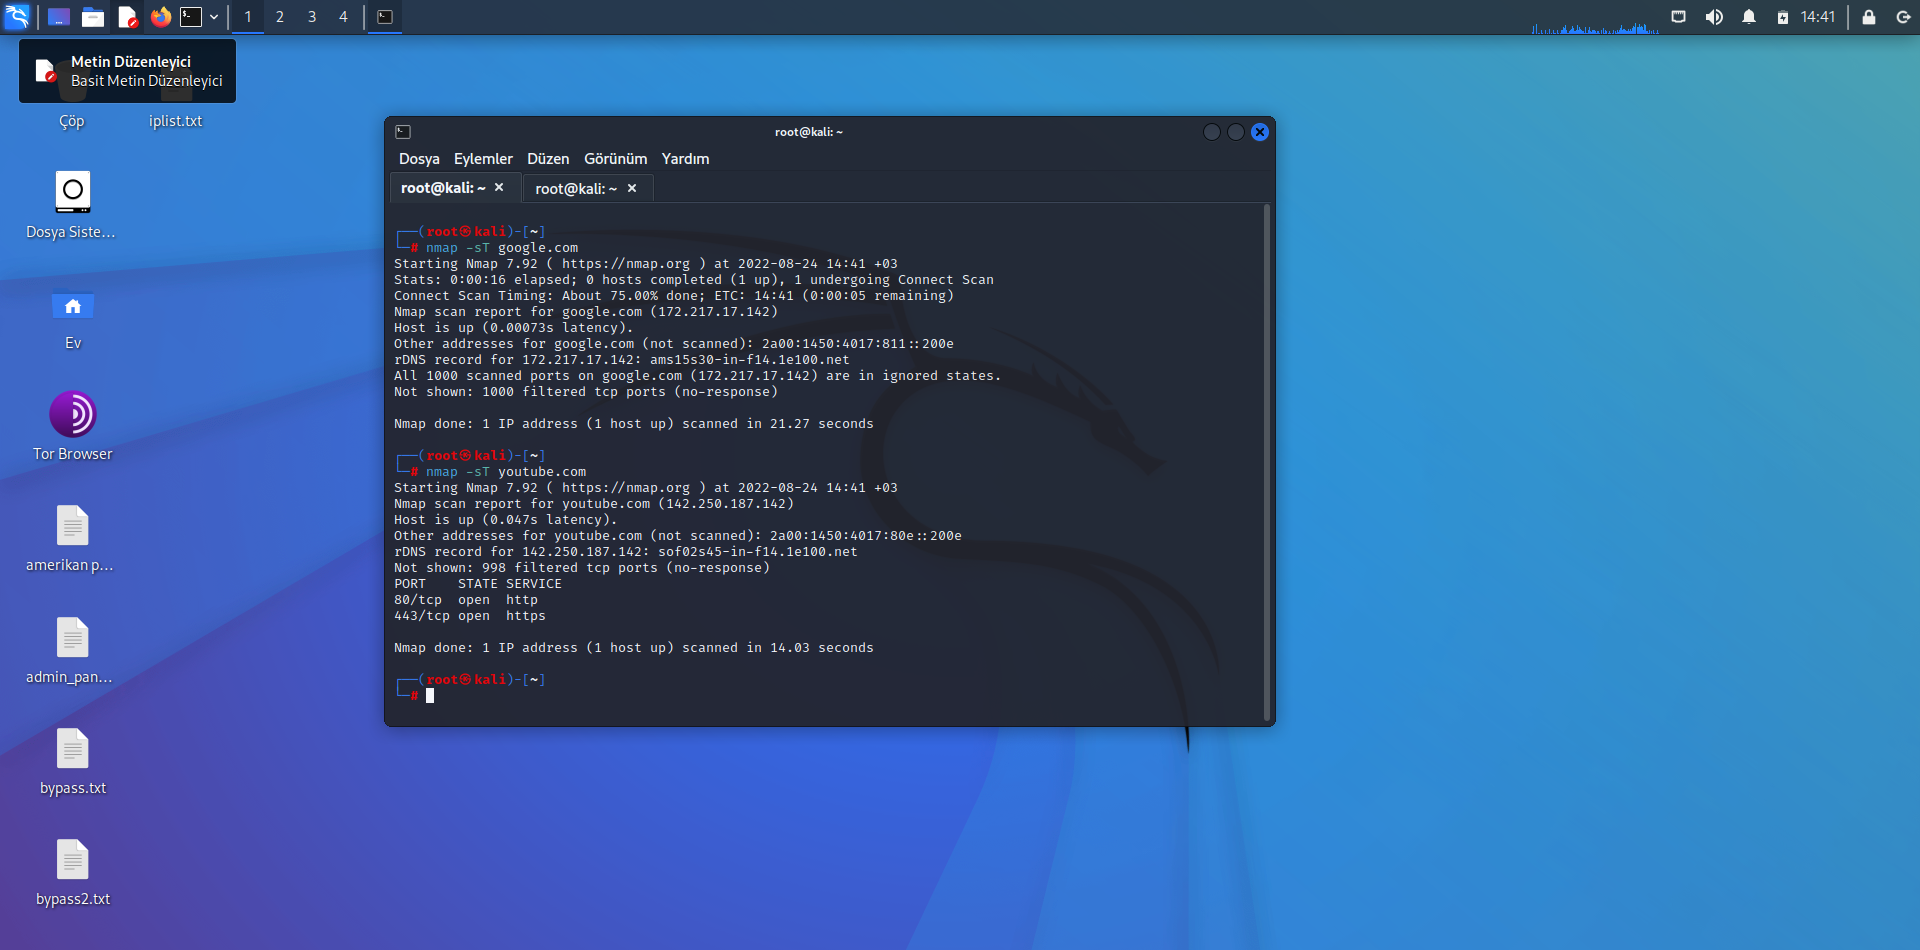
Task: Click the rDNS record ams15s30-in-f14.1e100.net line
Action: [622, 360]
